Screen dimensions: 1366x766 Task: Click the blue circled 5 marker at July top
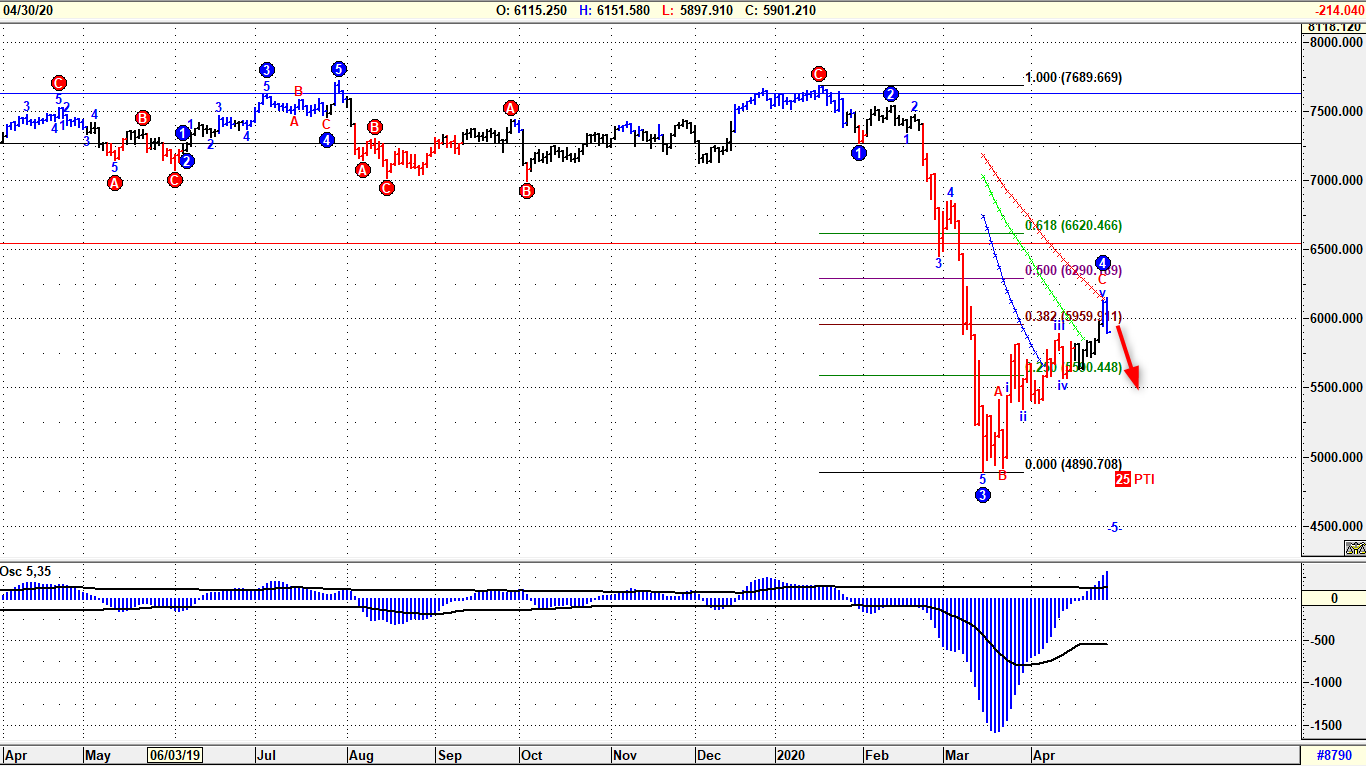(x=337, y=69)
